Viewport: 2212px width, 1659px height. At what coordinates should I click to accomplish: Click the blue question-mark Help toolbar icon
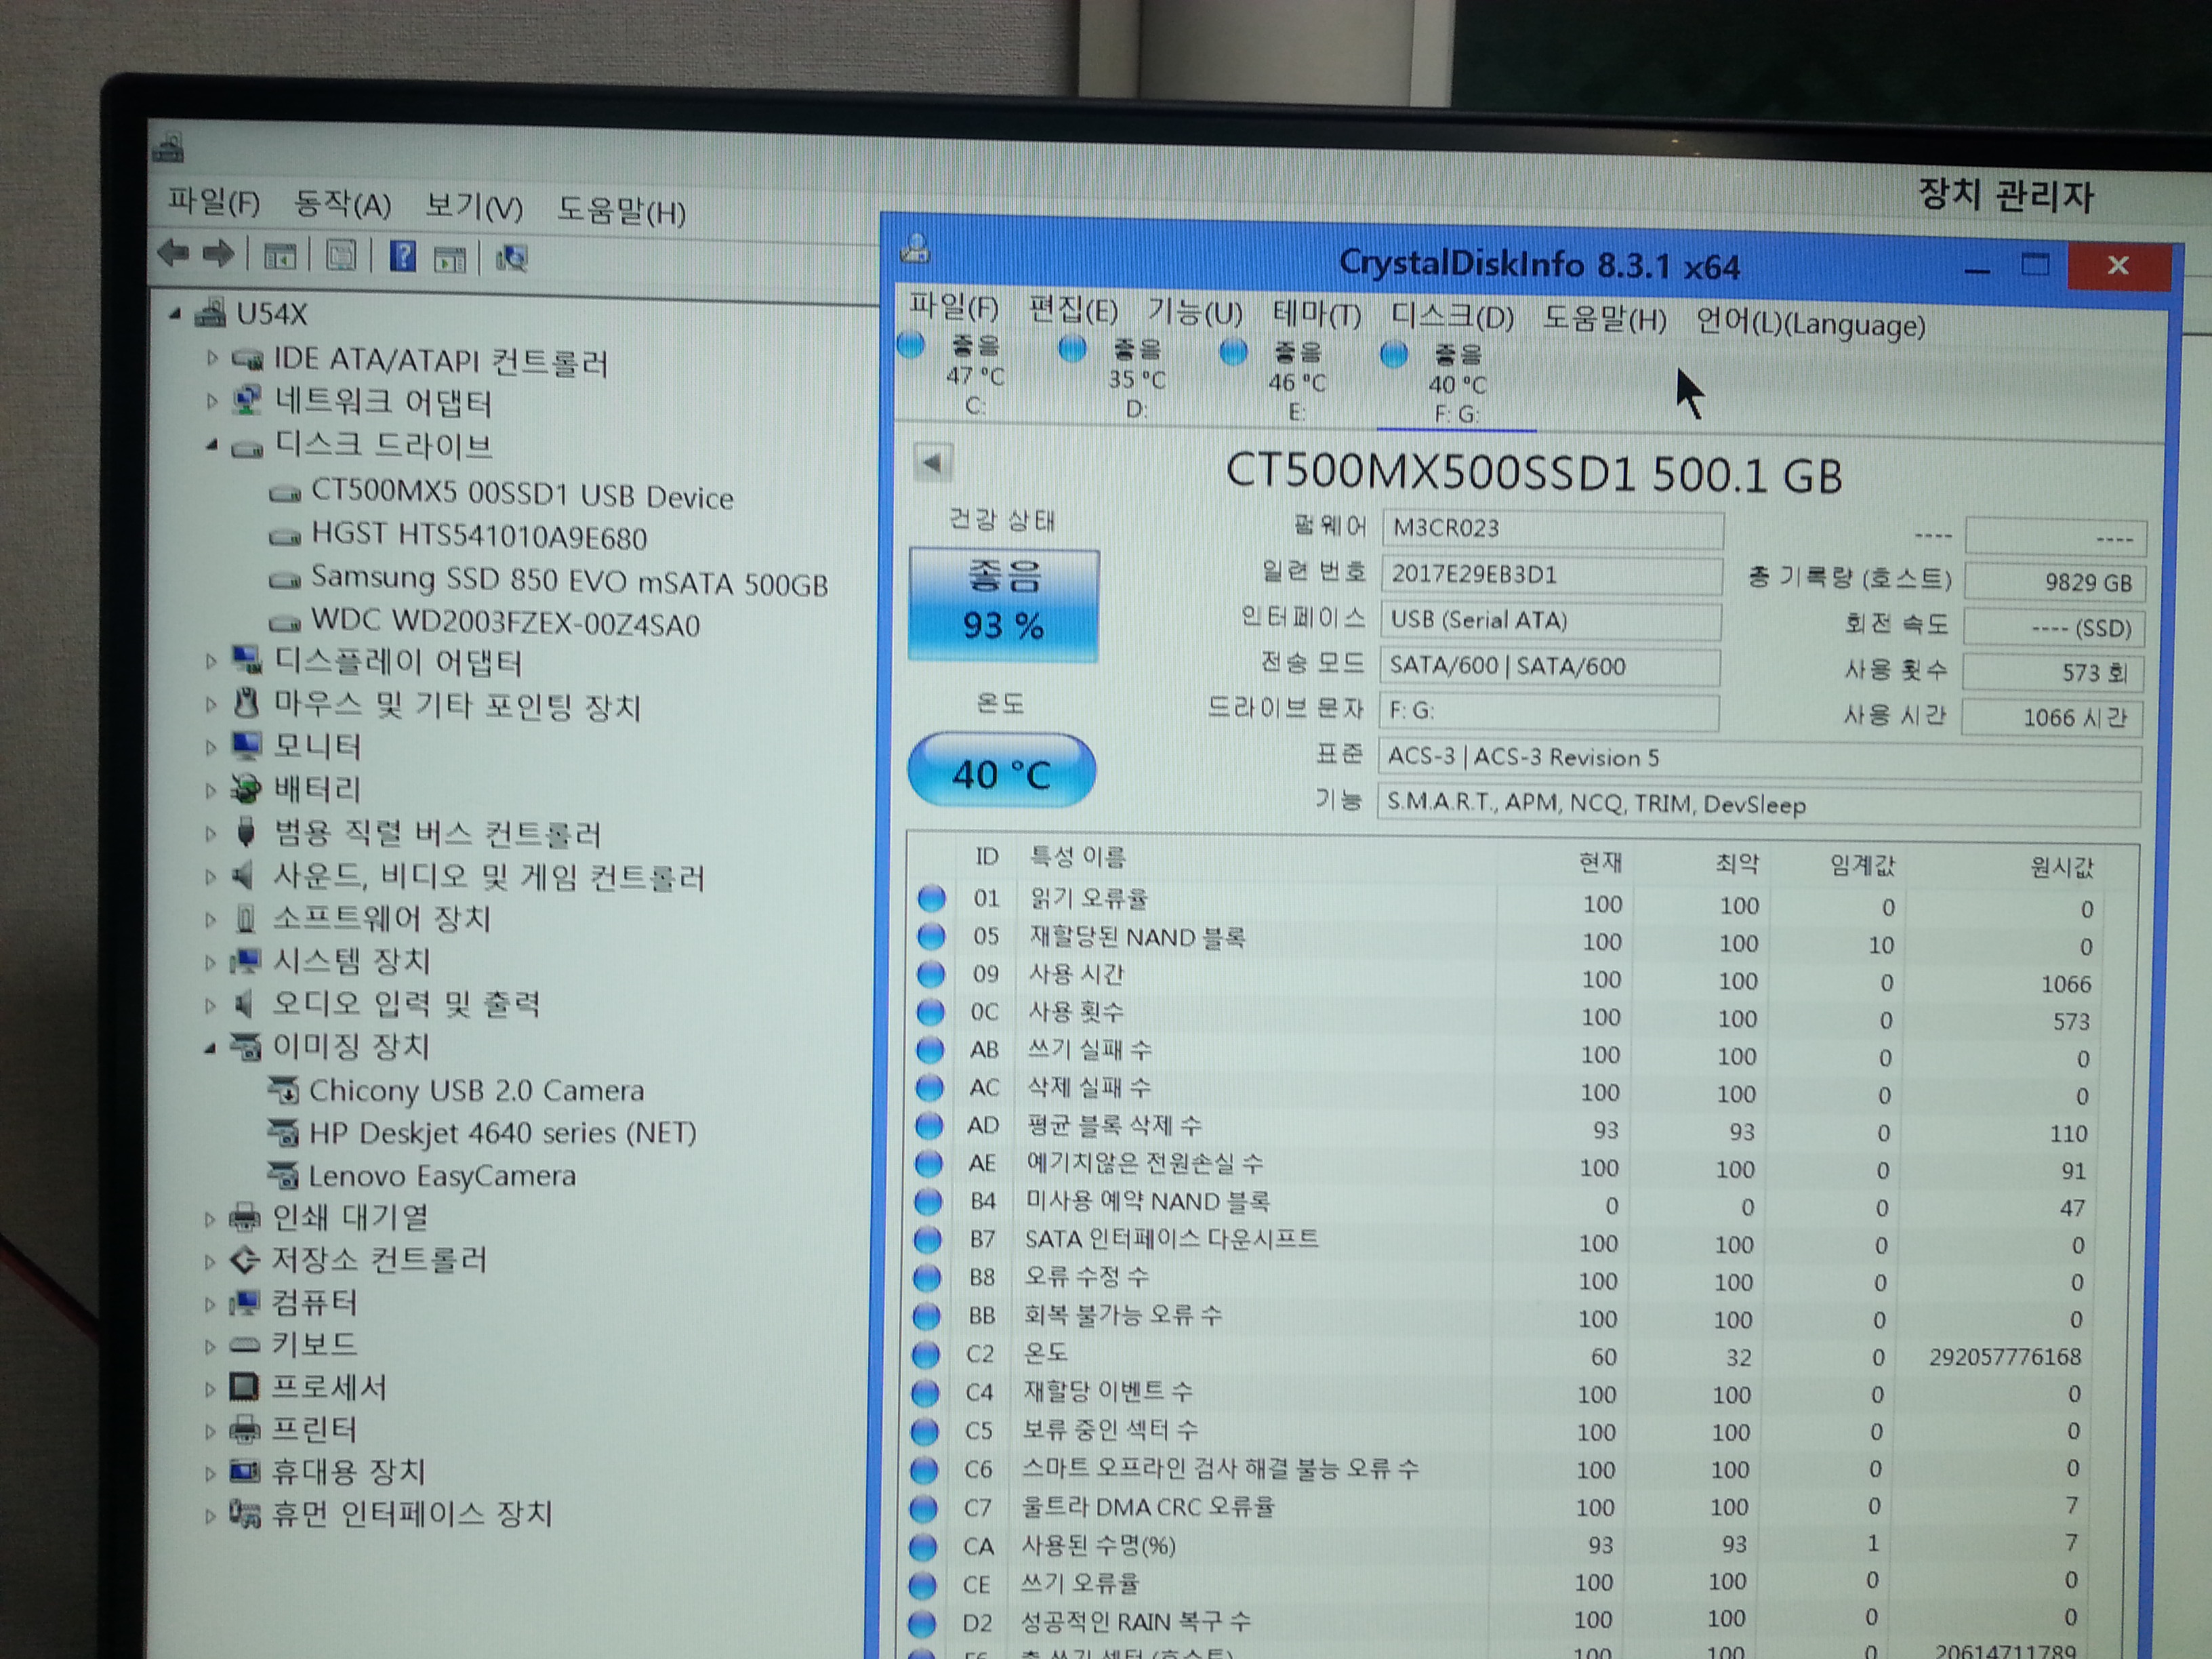(x=402, y=258)
